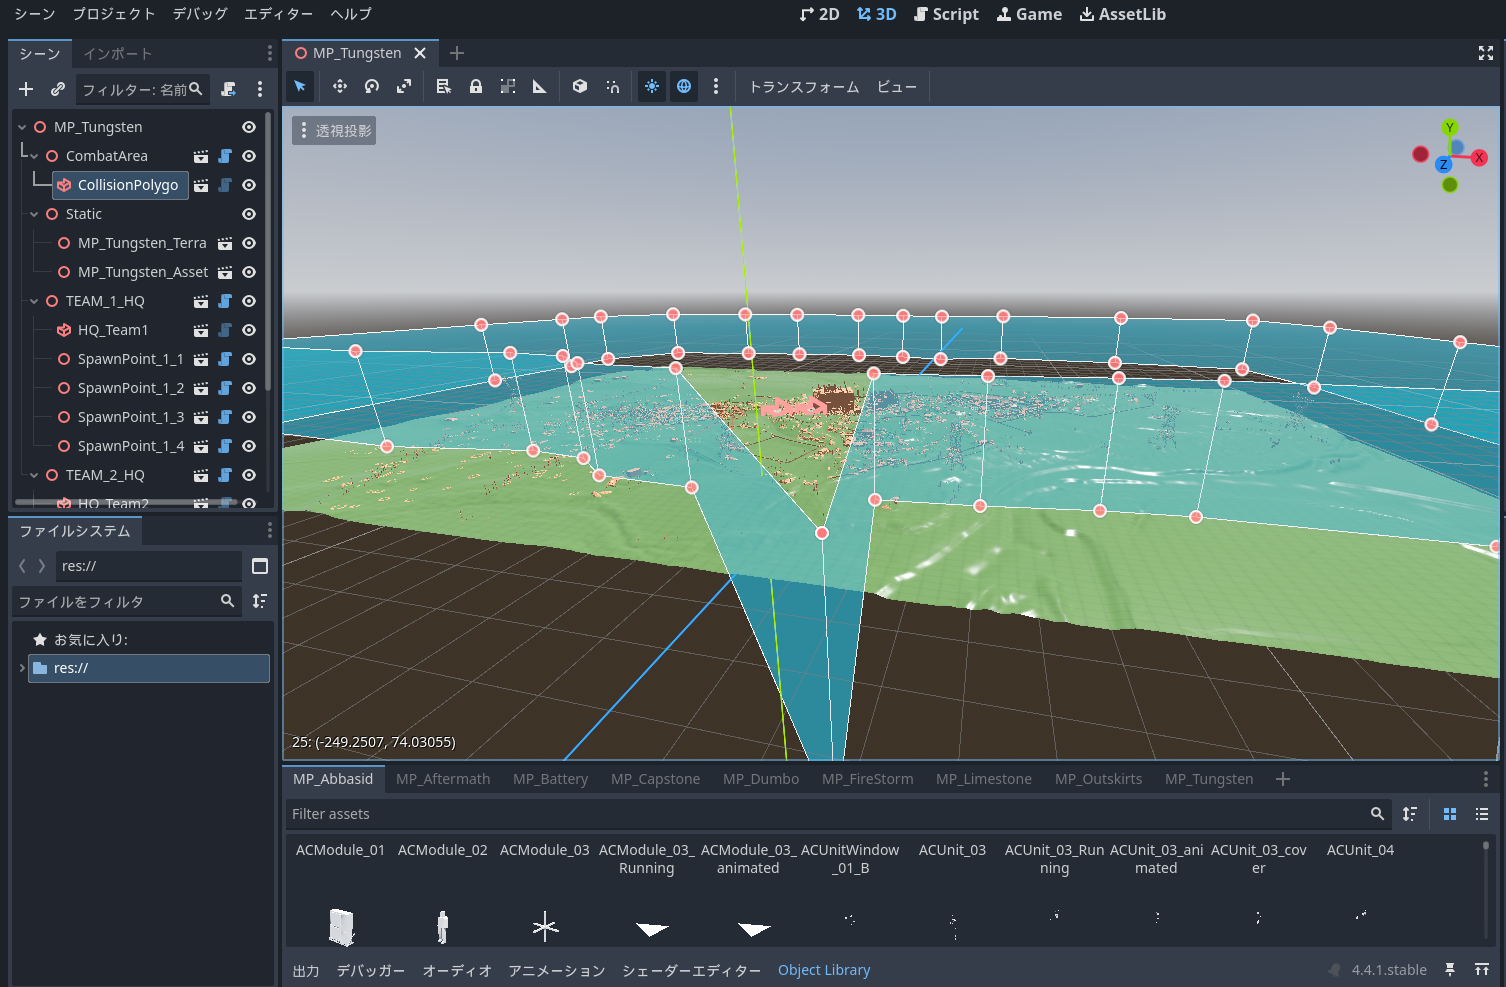Expand the res:// folder in file system
1506x987 pixels.
click(22, 668)
